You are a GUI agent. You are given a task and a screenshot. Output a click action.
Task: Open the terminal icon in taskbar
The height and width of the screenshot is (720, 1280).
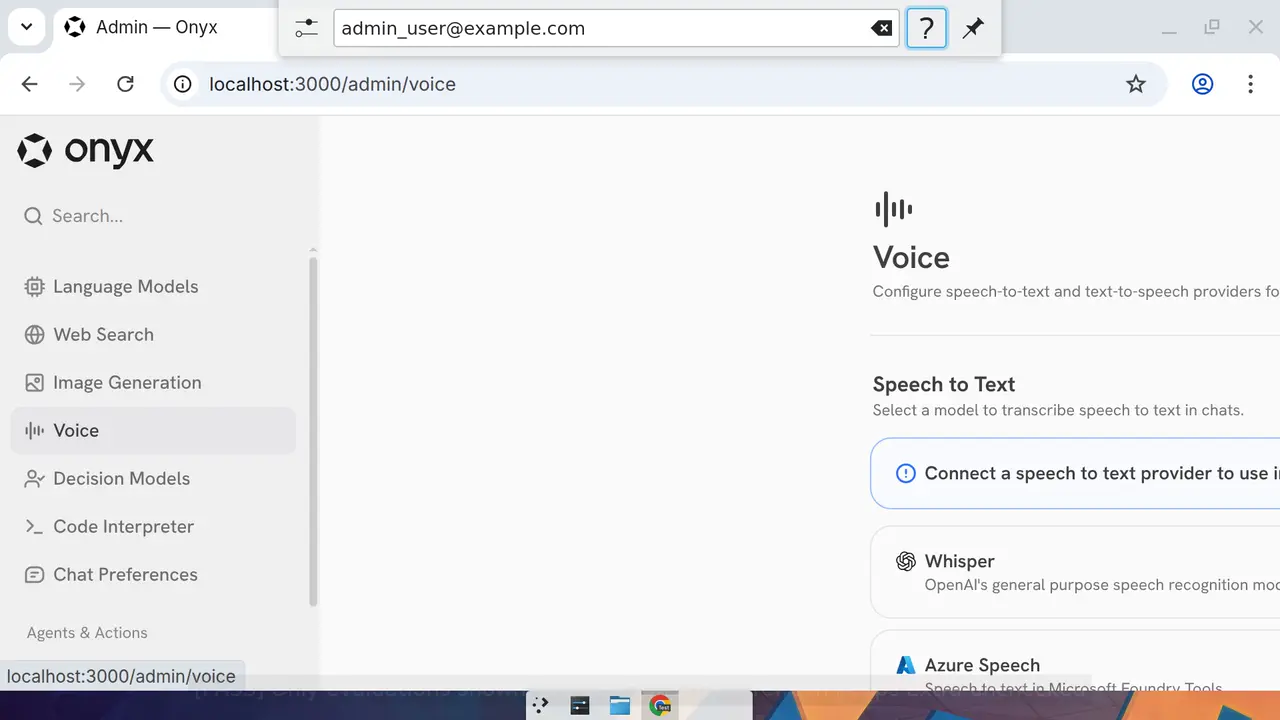click(580, 705)
